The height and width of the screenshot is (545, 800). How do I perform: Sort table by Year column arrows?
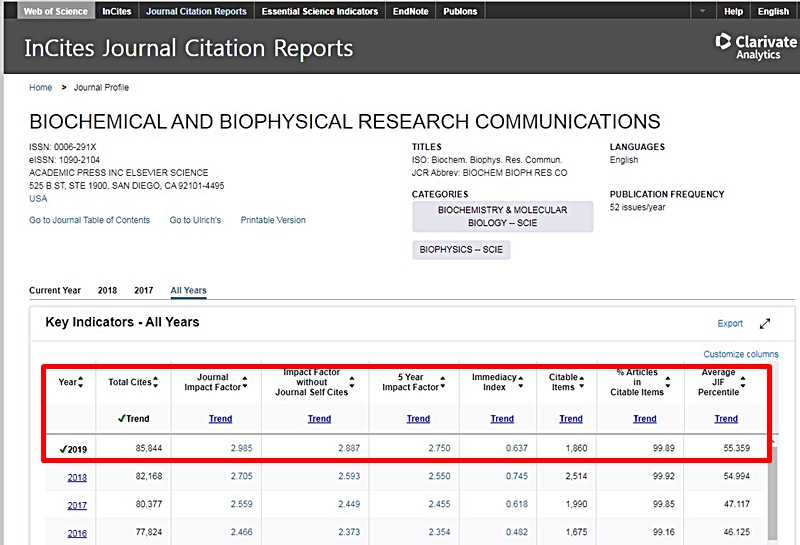pos(81,382)
